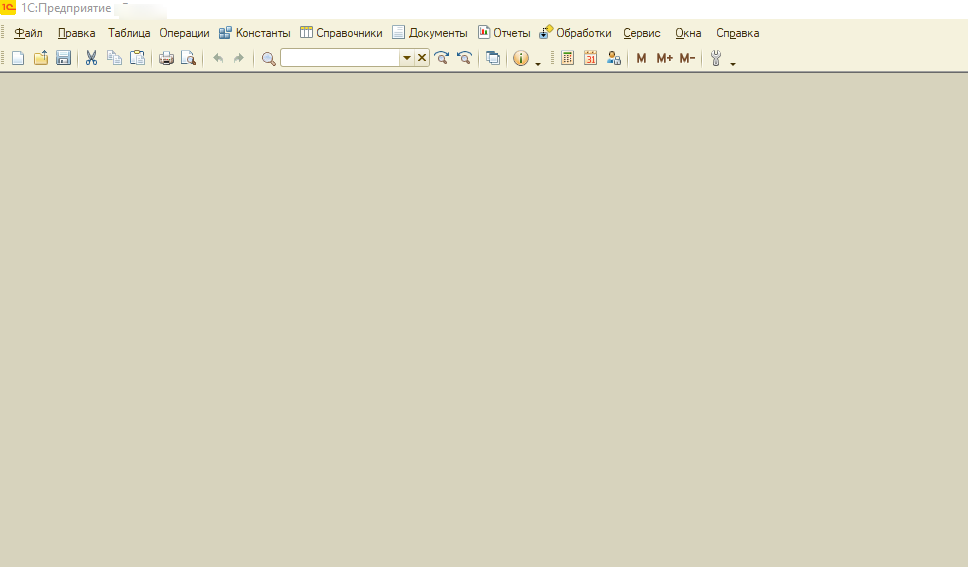Click the save diskette icon
Viewport: 968px width, 567px height.
click(x=64, y=58)
